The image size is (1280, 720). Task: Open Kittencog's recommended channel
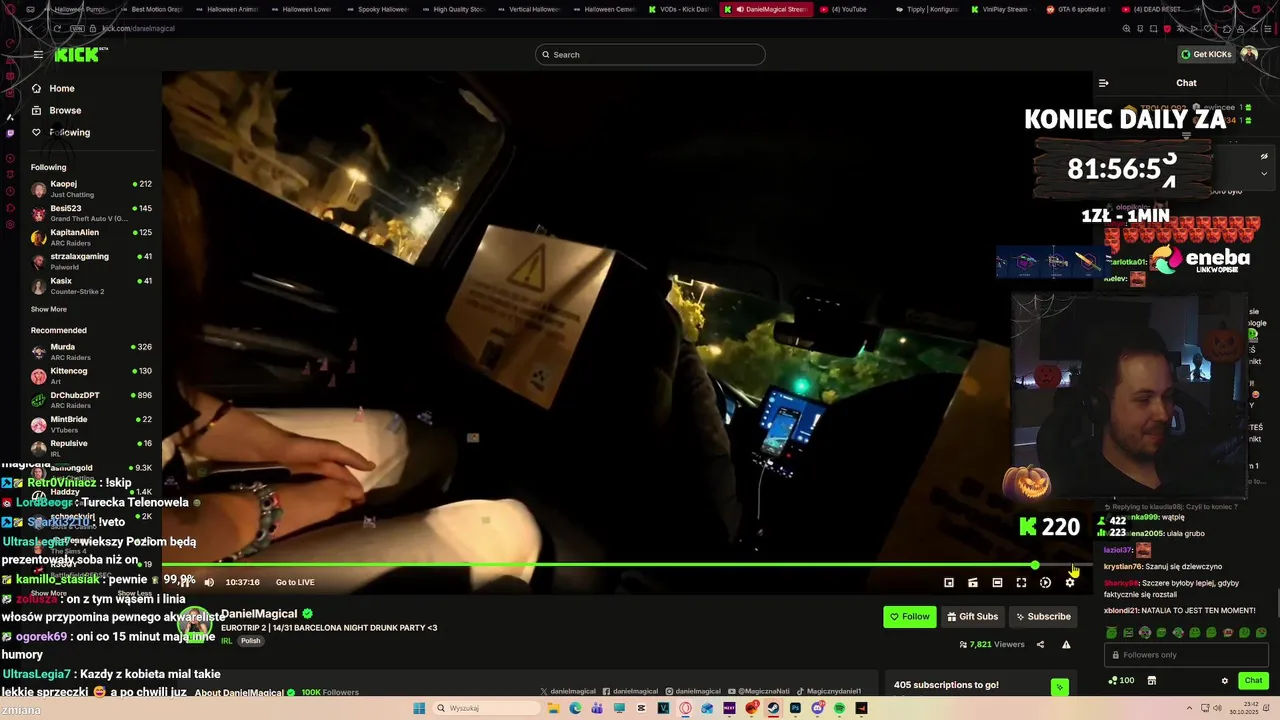click(x=91, y=375)
